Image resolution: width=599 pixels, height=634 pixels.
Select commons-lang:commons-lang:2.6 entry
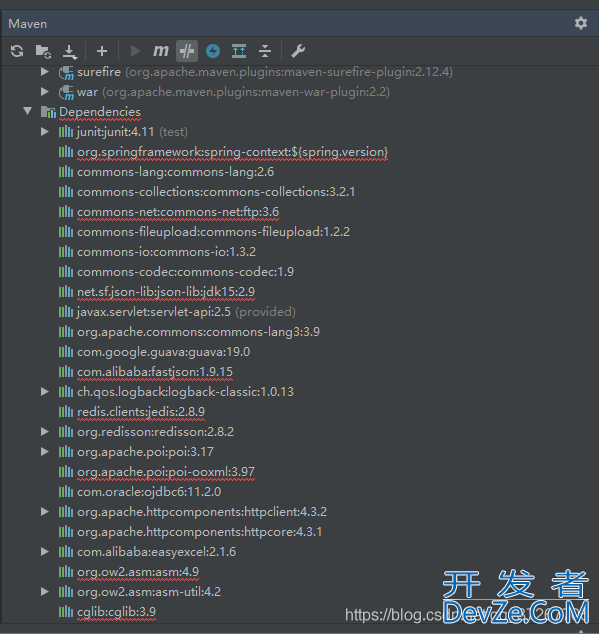point(176,172)
